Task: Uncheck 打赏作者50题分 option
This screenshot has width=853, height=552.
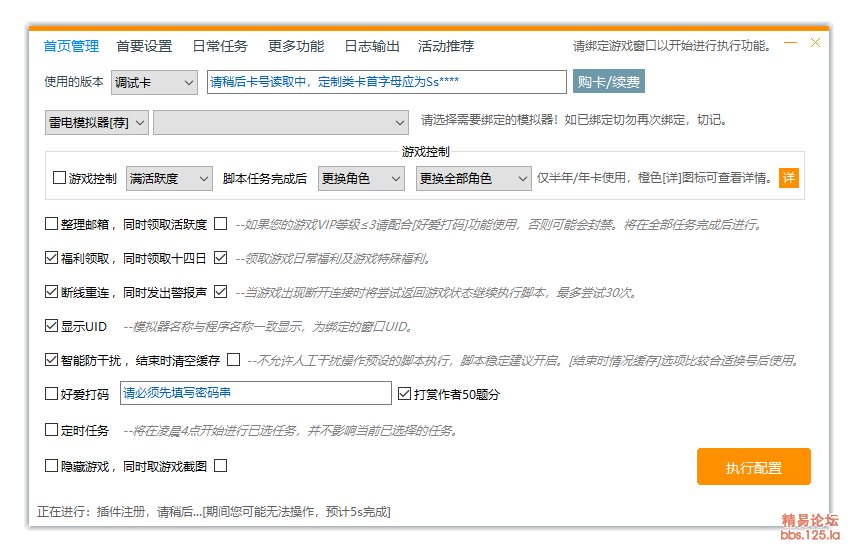Action: (x=405, y=394)
